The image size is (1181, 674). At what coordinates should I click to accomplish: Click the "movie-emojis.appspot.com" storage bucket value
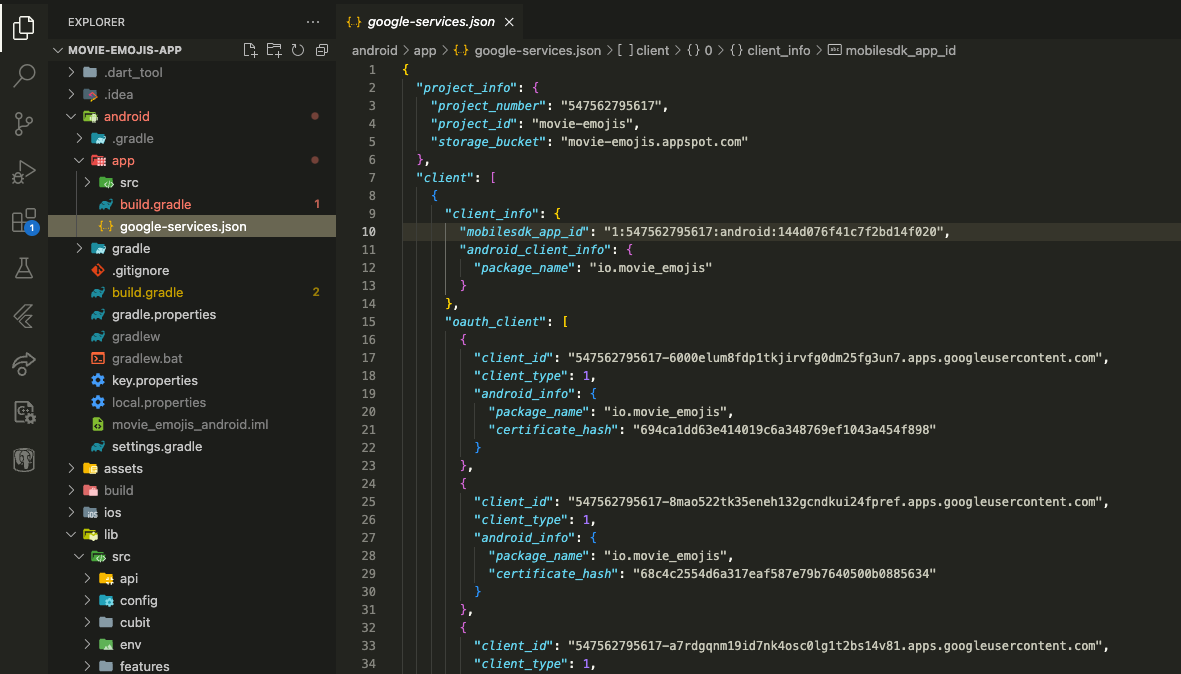click(x=654, y=142)
